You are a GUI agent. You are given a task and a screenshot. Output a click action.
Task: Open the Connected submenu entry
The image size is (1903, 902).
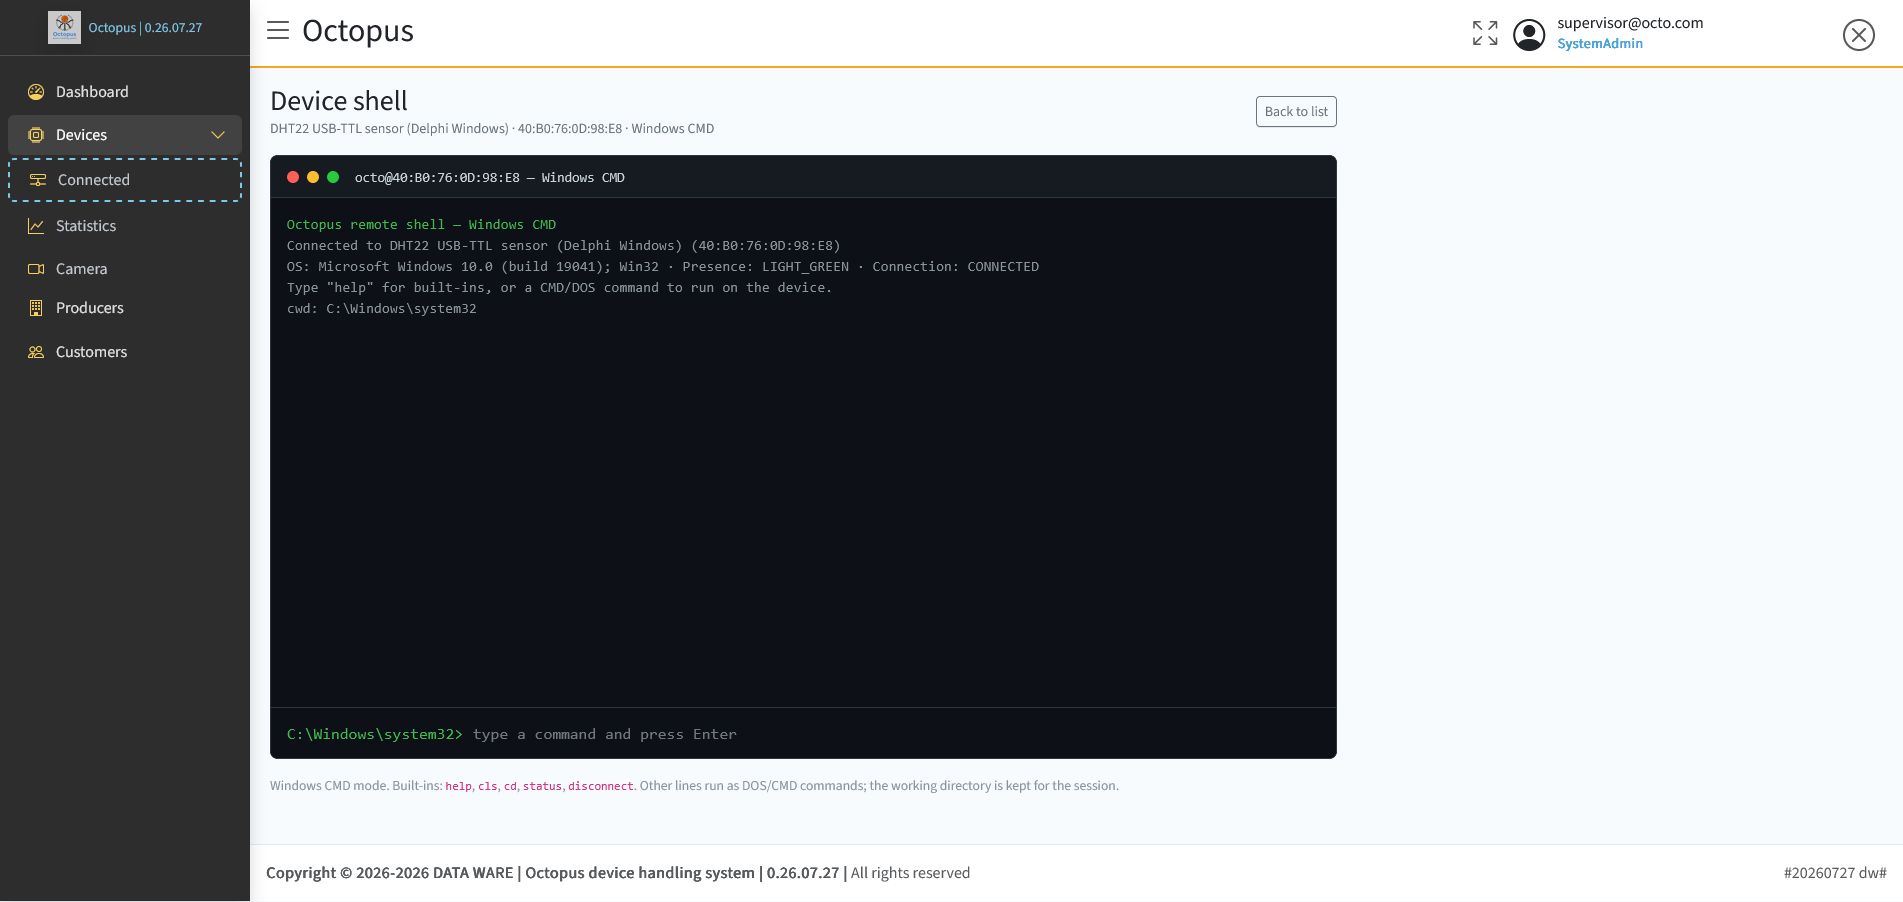[125, 180]
